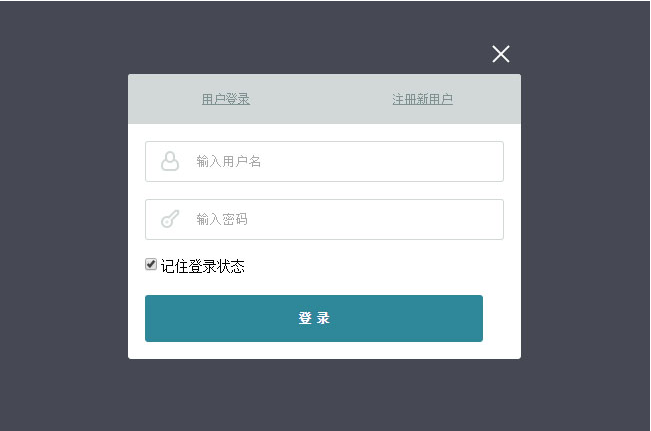Screen dimensions: 651x431
Task: Click the user avatar icon in username field
Action: [170, 161]
